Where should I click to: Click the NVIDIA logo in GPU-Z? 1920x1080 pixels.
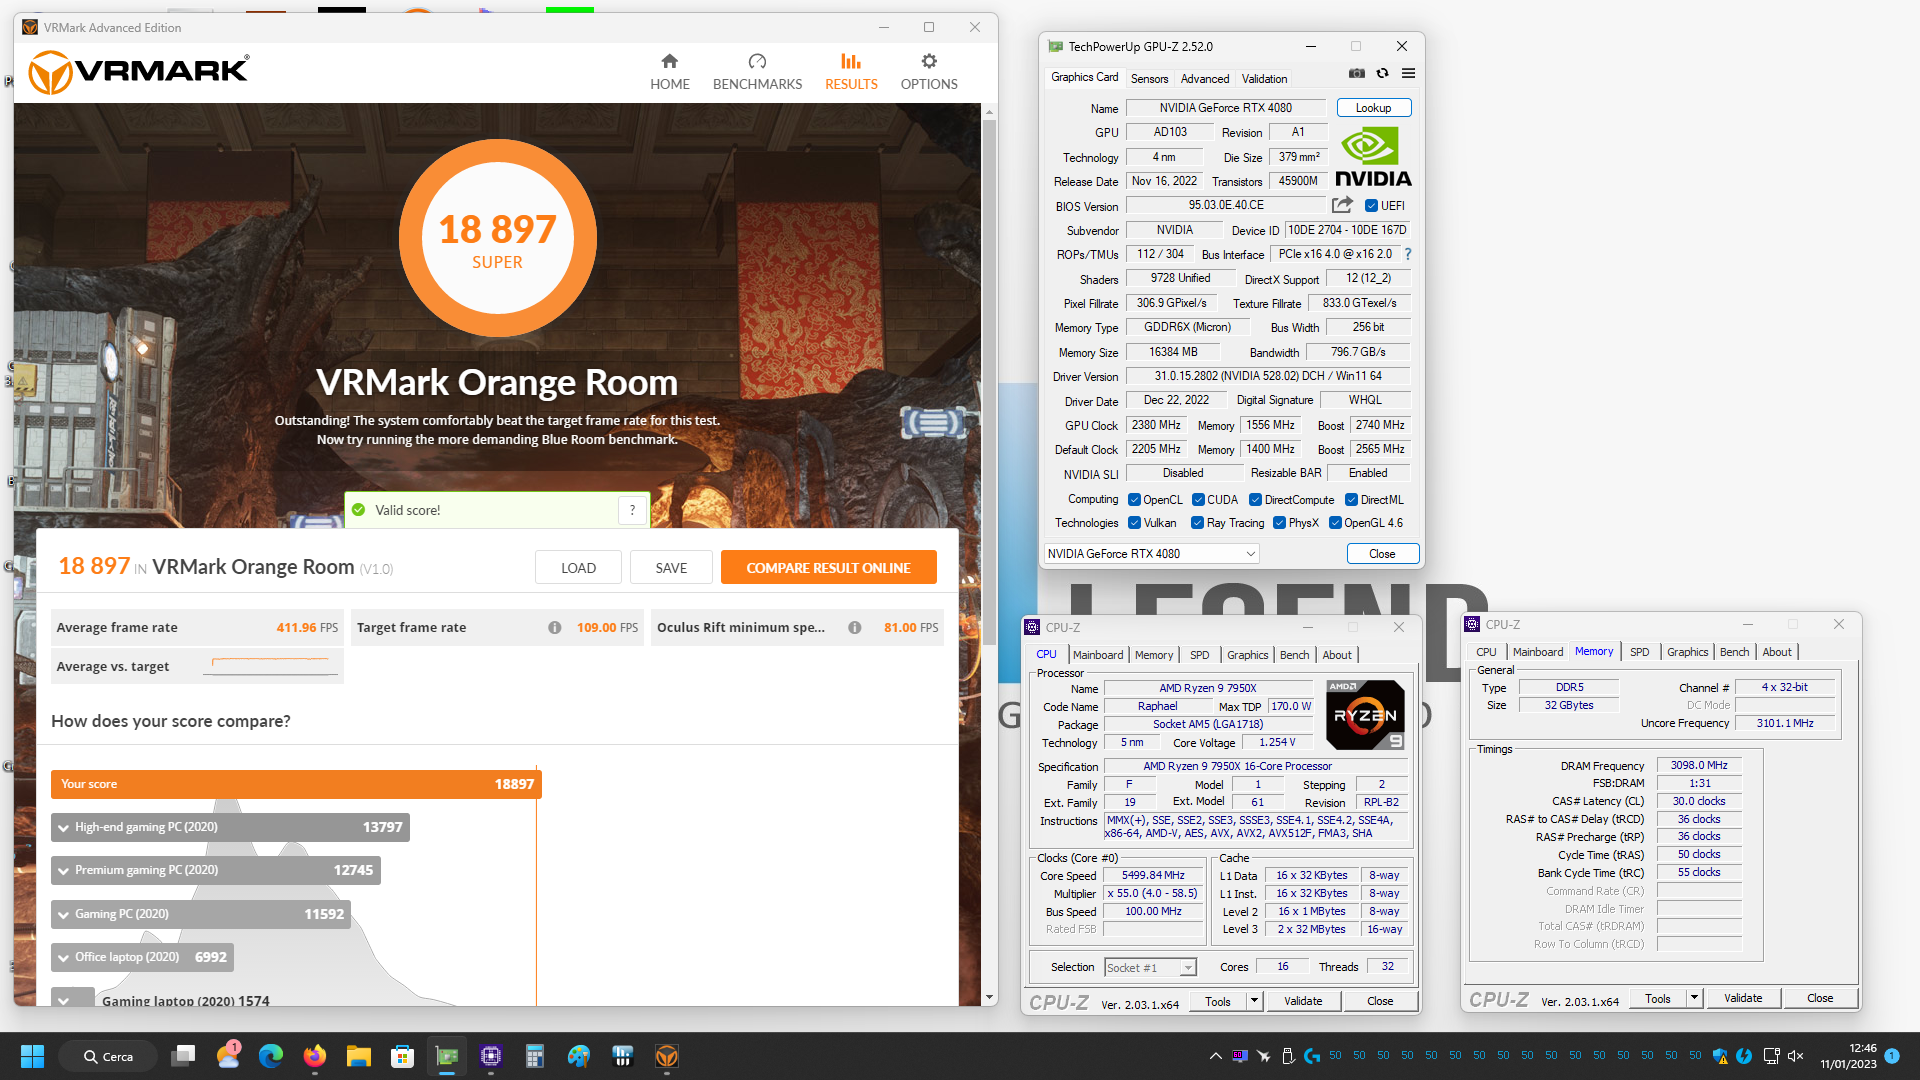point(1373,158)
